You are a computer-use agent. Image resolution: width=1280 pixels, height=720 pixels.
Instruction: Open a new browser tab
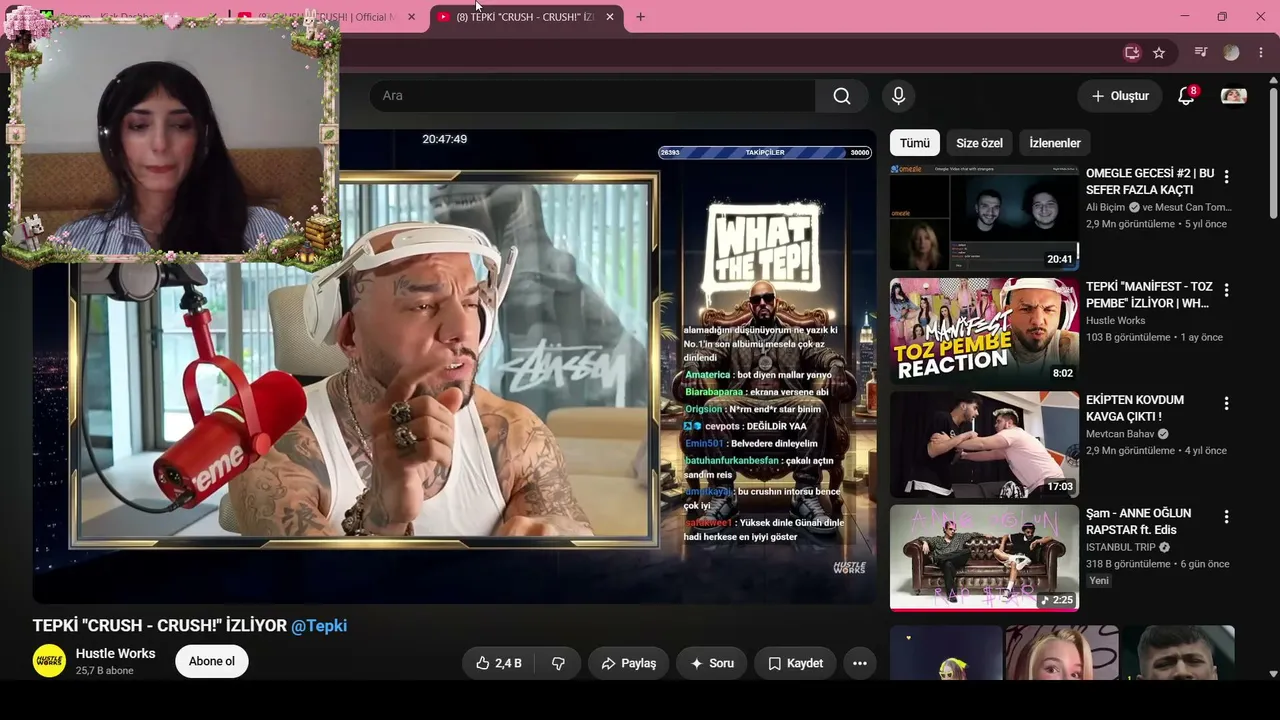pos(640,17)
